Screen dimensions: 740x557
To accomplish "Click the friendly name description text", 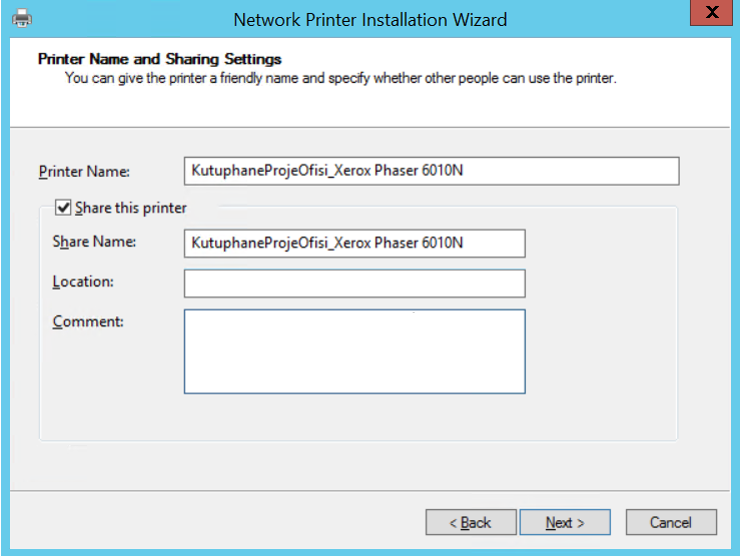I will click(x=340, y=77).
